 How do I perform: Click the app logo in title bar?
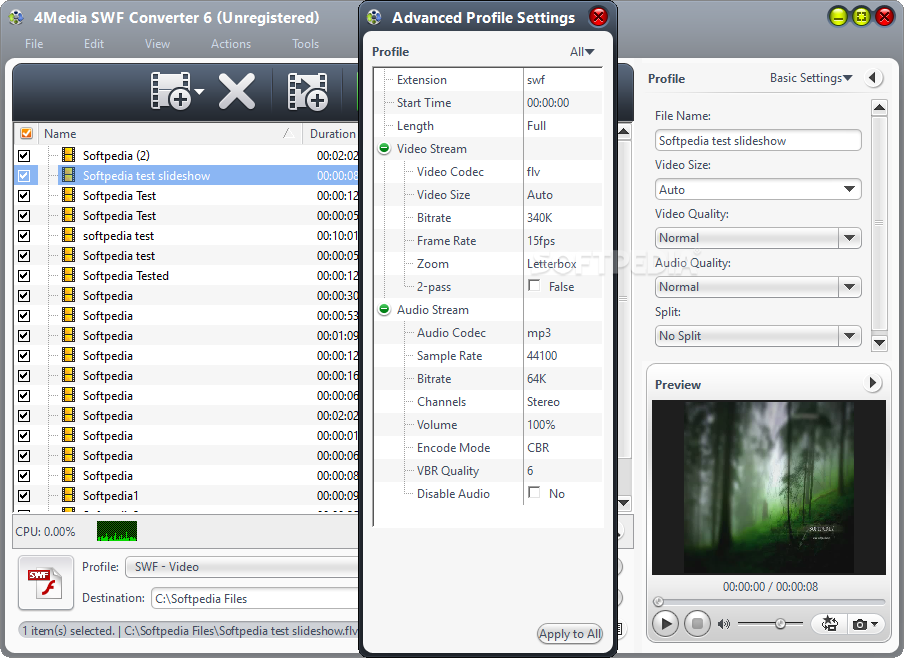[x=16, y=17]
